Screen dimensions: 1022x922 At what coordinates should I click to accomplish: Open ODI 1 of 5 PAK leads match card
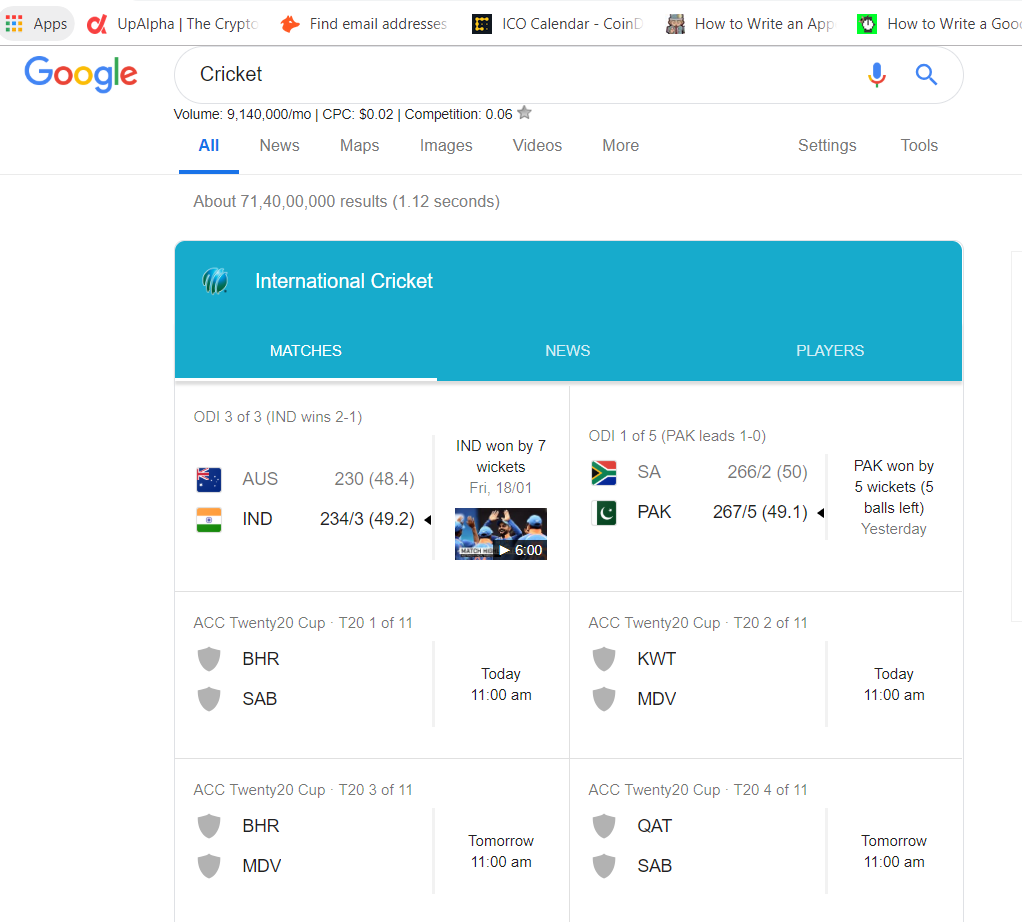[x=766, y=489]
